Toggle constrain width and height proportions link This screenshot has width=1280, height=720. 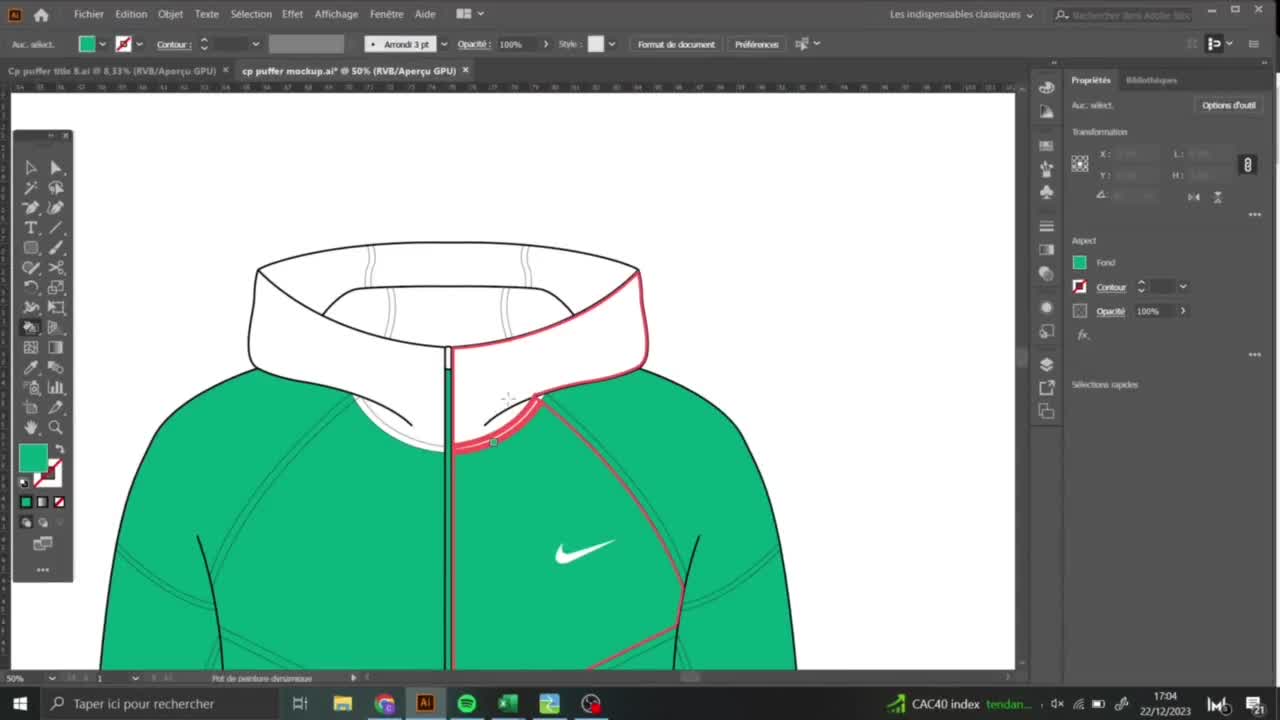(x=1247, y=165)
